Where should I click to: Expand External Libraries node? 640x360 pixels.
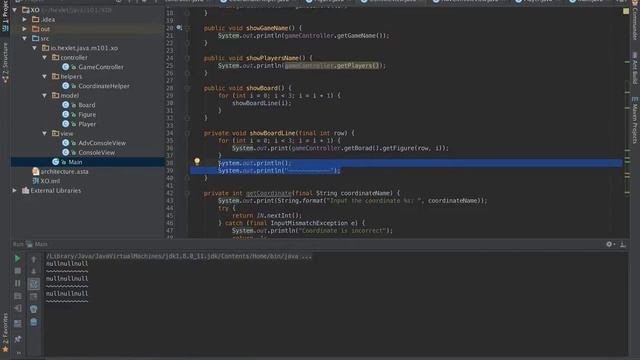(15, 191)
